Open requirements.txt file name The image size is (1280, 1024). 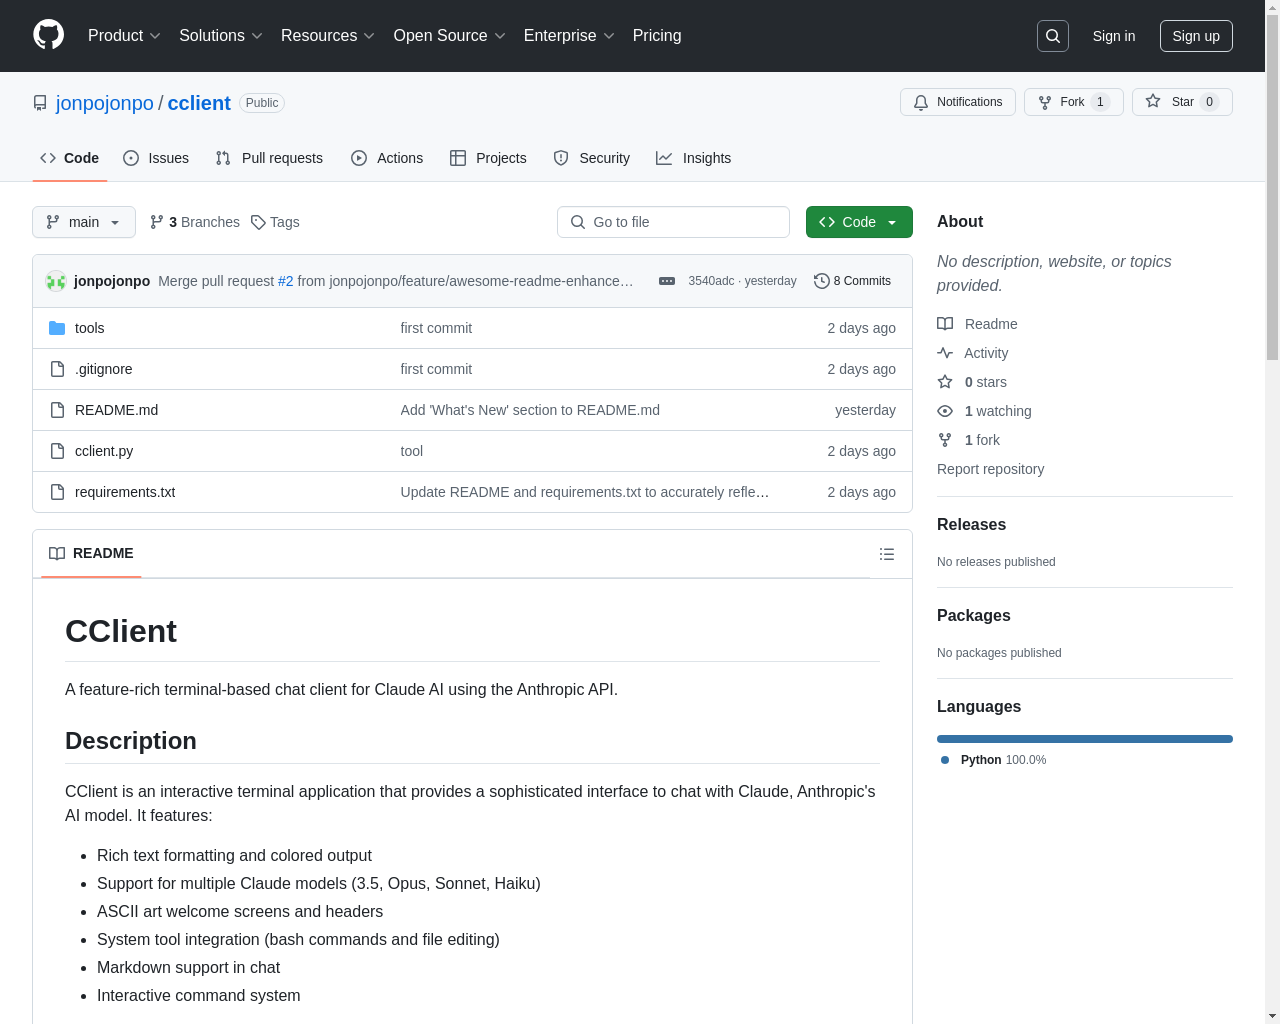[x=125, y=492]
